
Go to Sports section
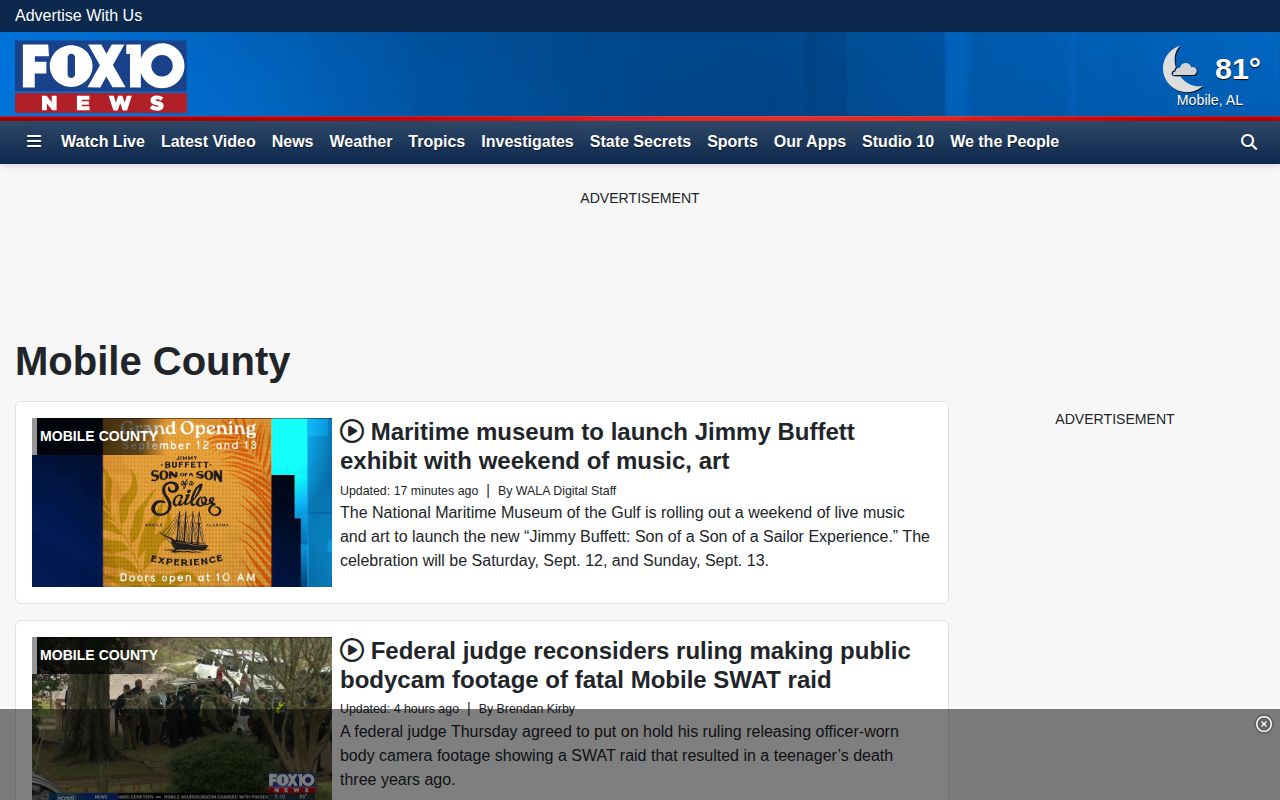click(732, 142)
